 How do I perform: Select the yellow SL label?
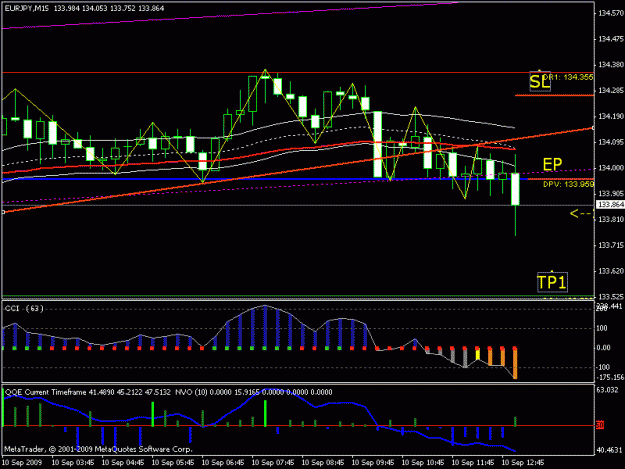point(540,82)
